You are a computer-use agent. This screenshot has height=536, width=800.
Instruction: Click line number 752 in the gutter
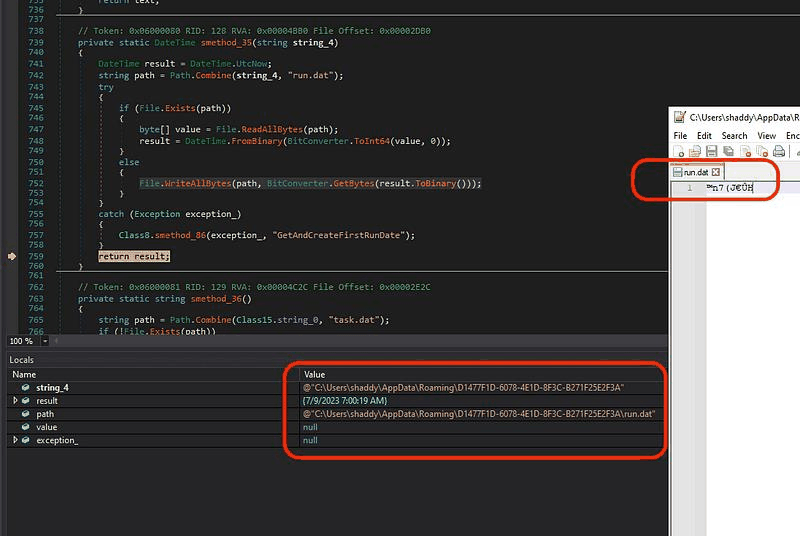(36, 183)
